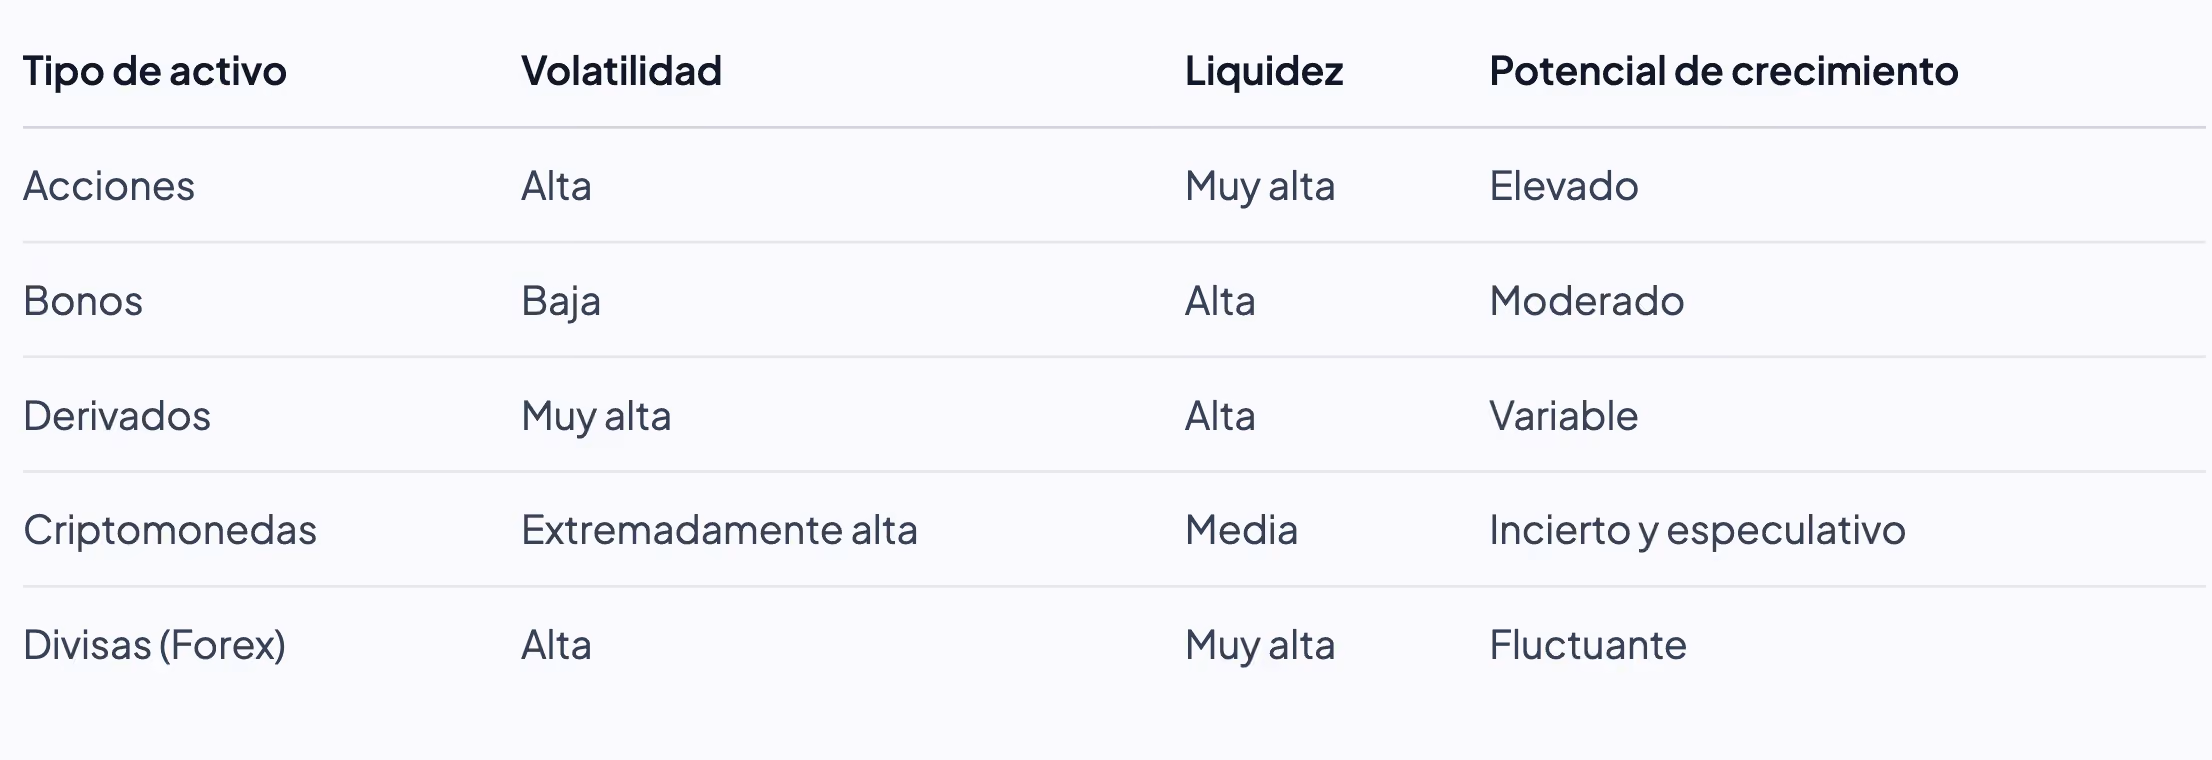The width and height of the screenshot is (2212, 760).
Task: Click 'Extremadamente alta' volatility cell
Action: click(719, 530)
